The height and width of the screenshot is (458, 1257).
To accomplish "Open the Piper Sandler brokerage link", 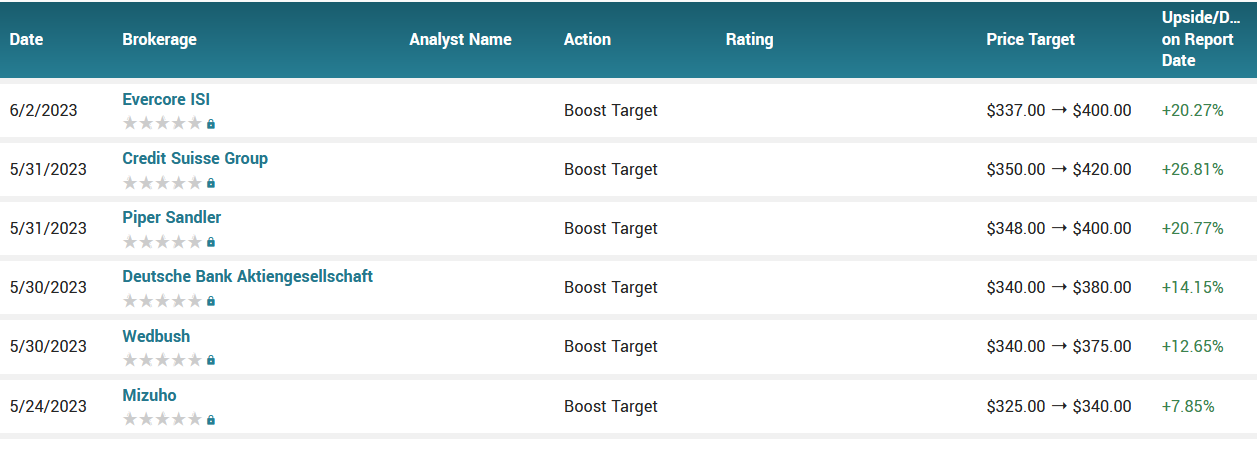I will (x=172, y=217).
